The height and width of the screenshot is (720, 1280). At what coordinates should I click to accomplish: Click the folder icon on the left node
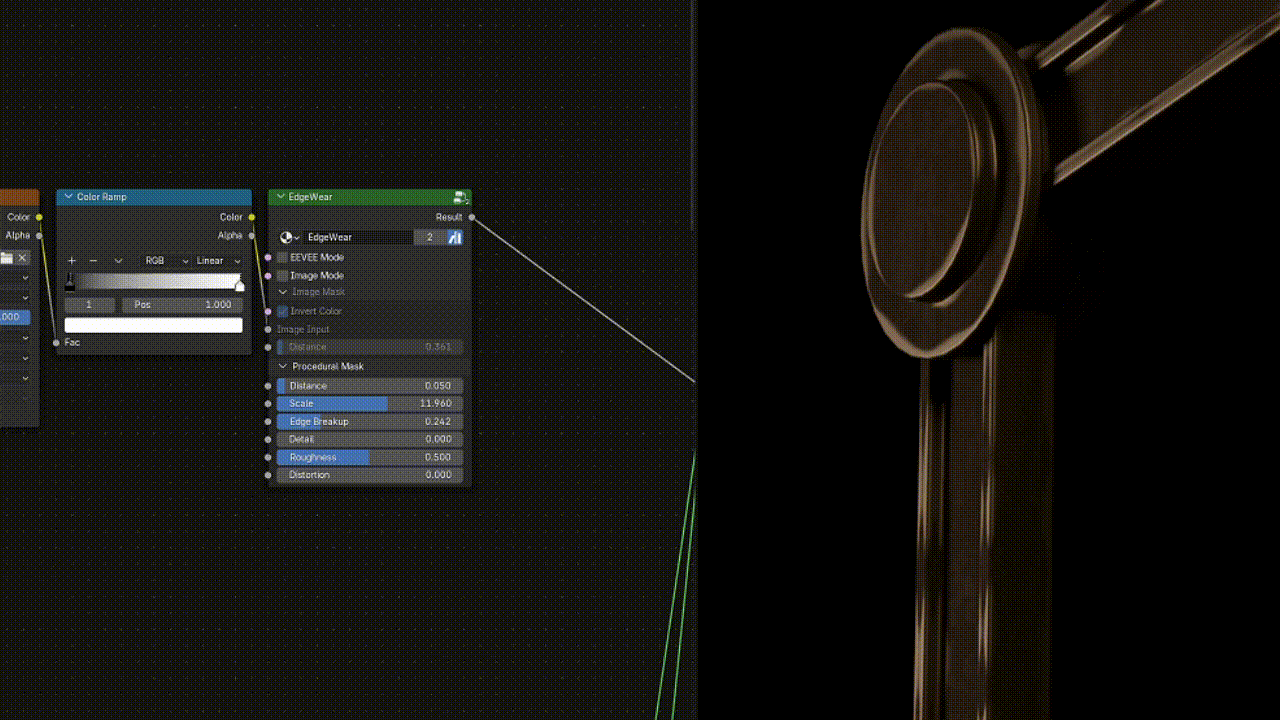(6, 258)
